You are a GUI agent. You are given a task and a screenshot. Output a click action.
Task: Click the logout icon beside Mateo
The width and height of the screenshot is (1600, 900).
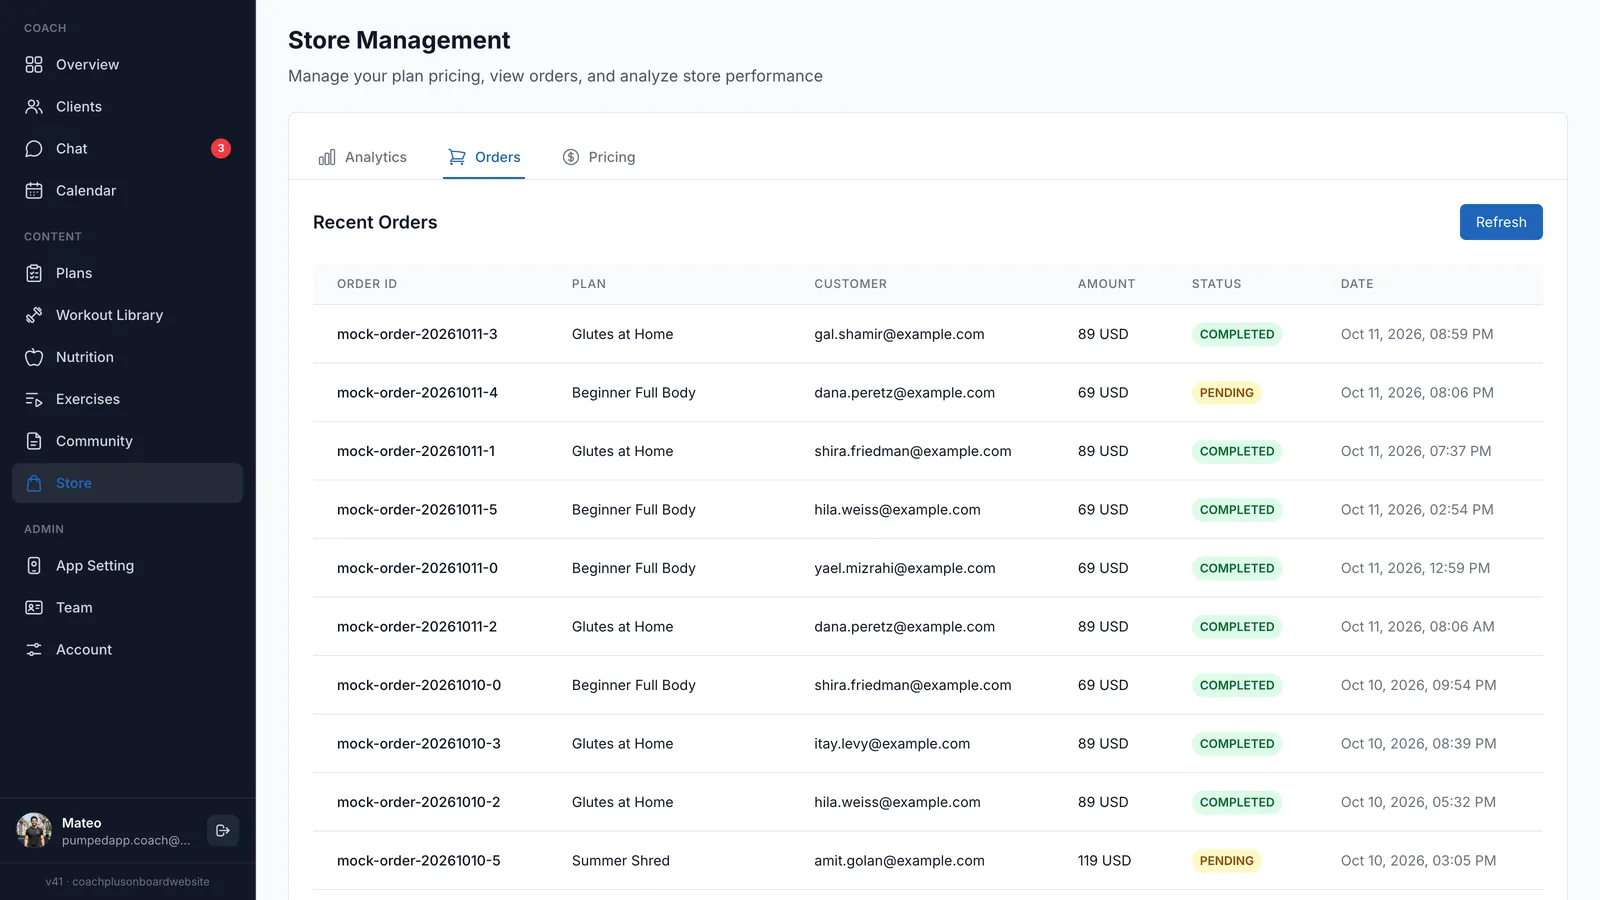[223, 831]
